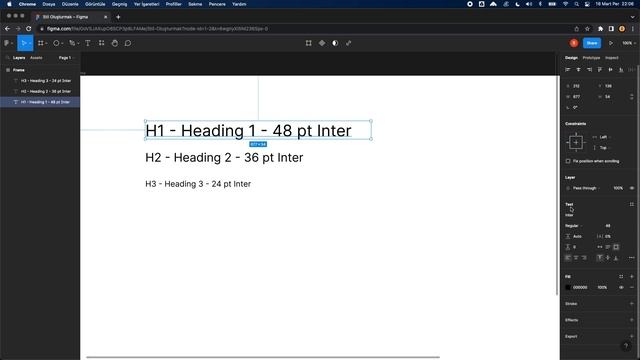Select the Comment tool
Image resolution: width=640 pixels, height=360 pixels.
coord(128,43)
